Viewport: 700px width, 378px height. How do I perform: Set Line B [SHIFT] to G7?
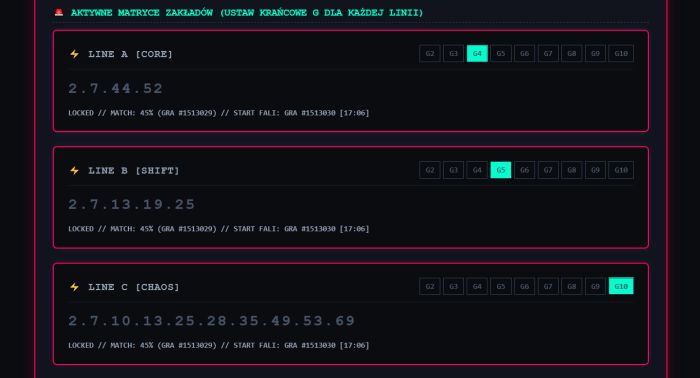(x=548, y=170)
